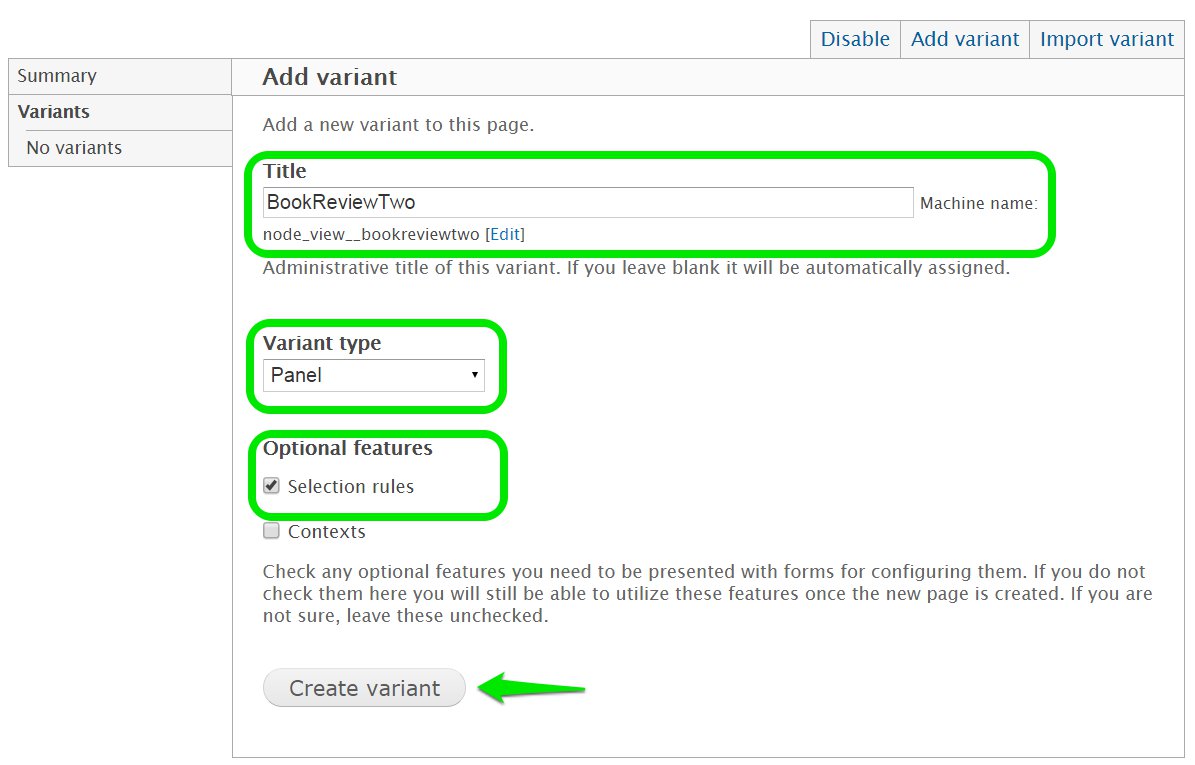1195x765 pixels.
Task: Click the machine name Edit hyperlink
Action: point(505,234)
